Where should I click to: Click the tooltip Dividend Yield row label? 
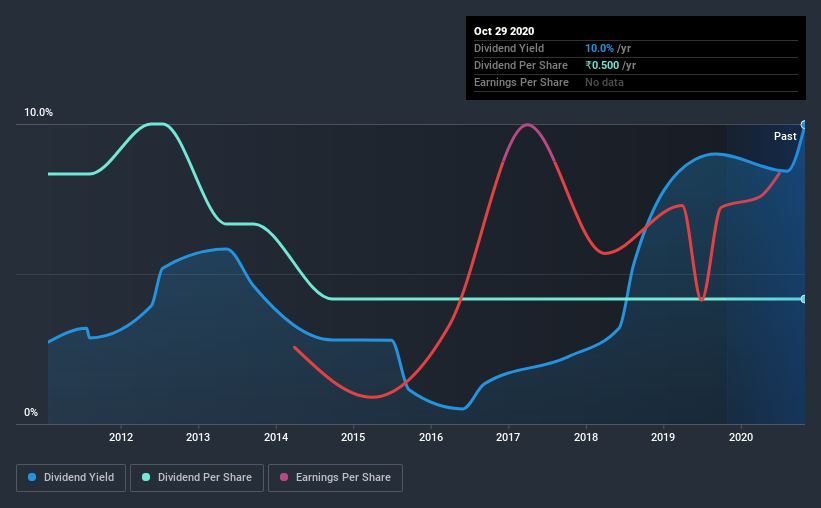pos(509,48)
